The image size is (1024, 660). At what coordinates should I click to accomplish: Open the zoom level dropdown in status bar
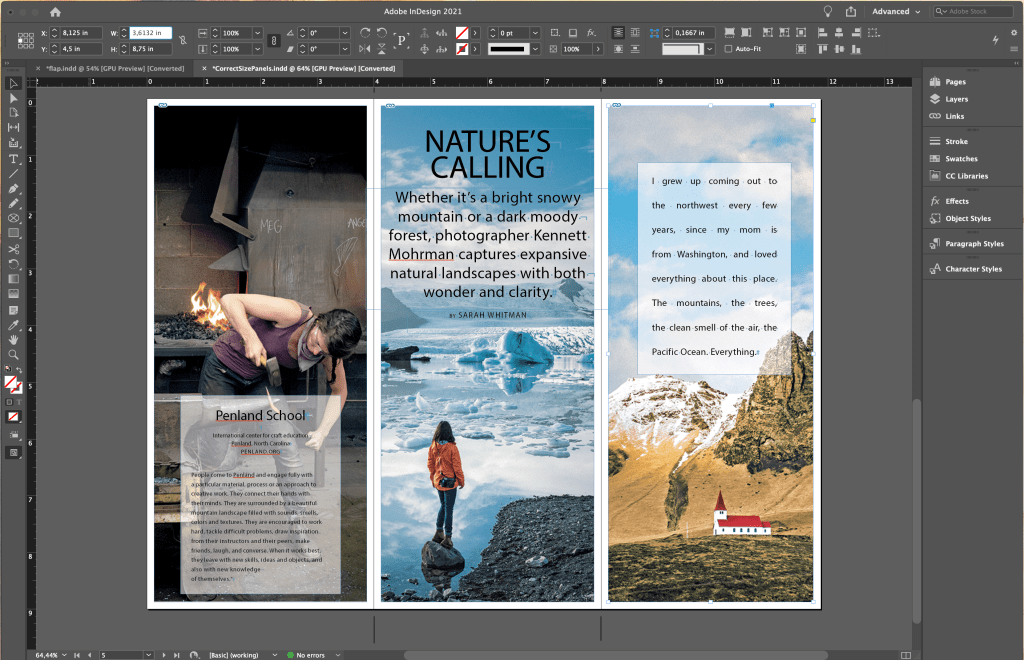(66, 655)
